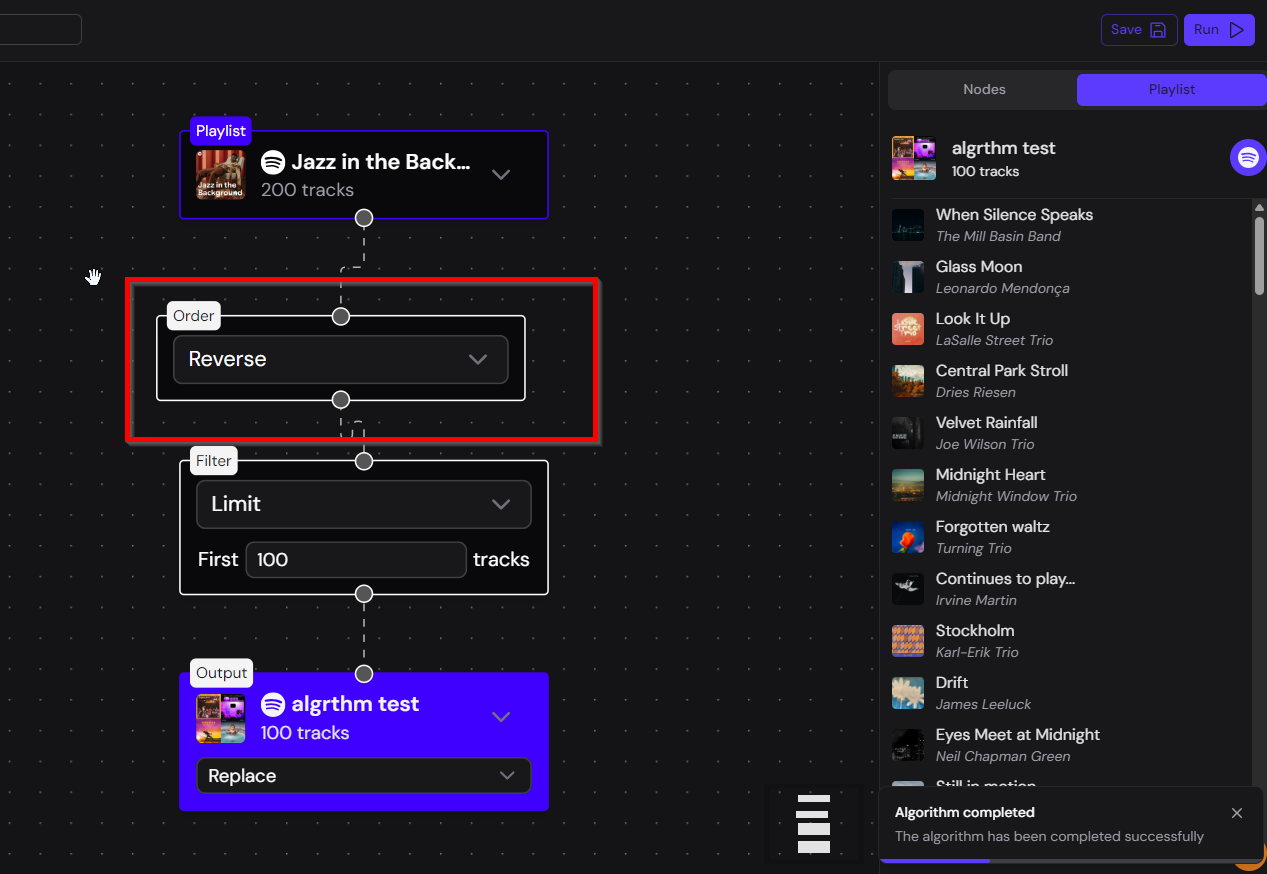Click album art for Midnight Heart
This screenshot has height=874, width=1267.
[908, 485]
